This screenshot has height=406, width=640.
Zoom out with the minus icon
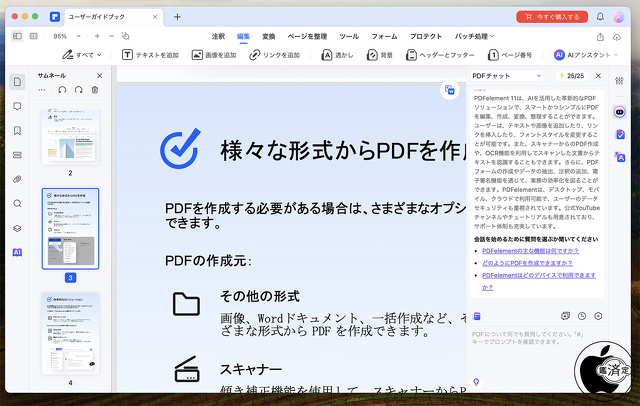click(x=111, y=36)
